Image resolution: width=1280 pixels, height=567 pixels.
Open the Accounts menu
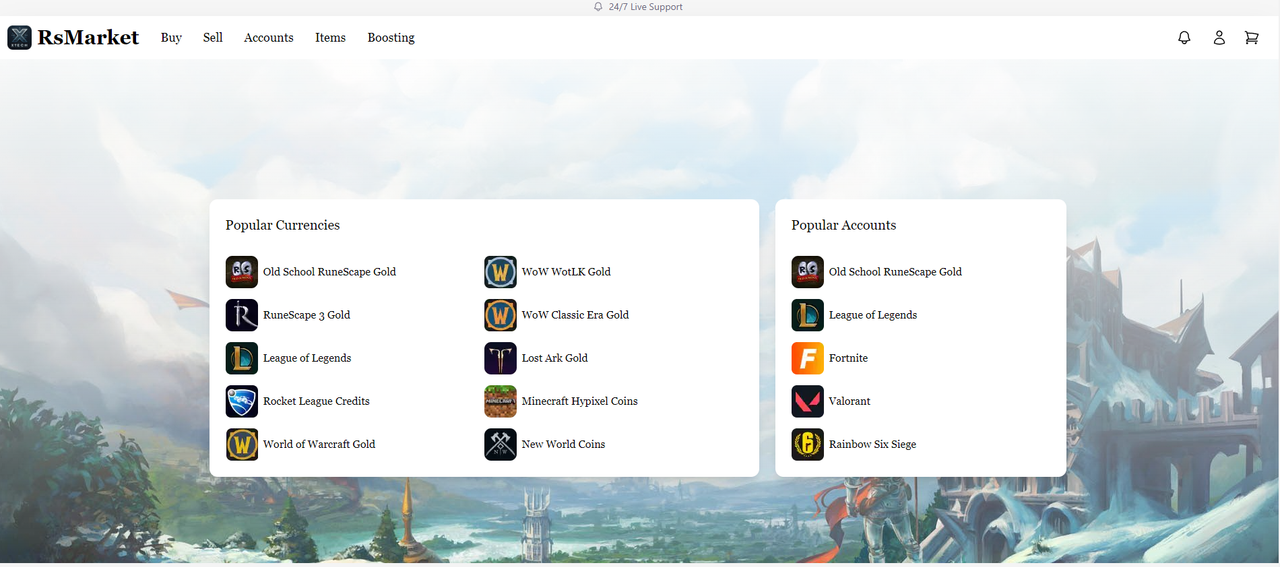click(x=269, y=38)
